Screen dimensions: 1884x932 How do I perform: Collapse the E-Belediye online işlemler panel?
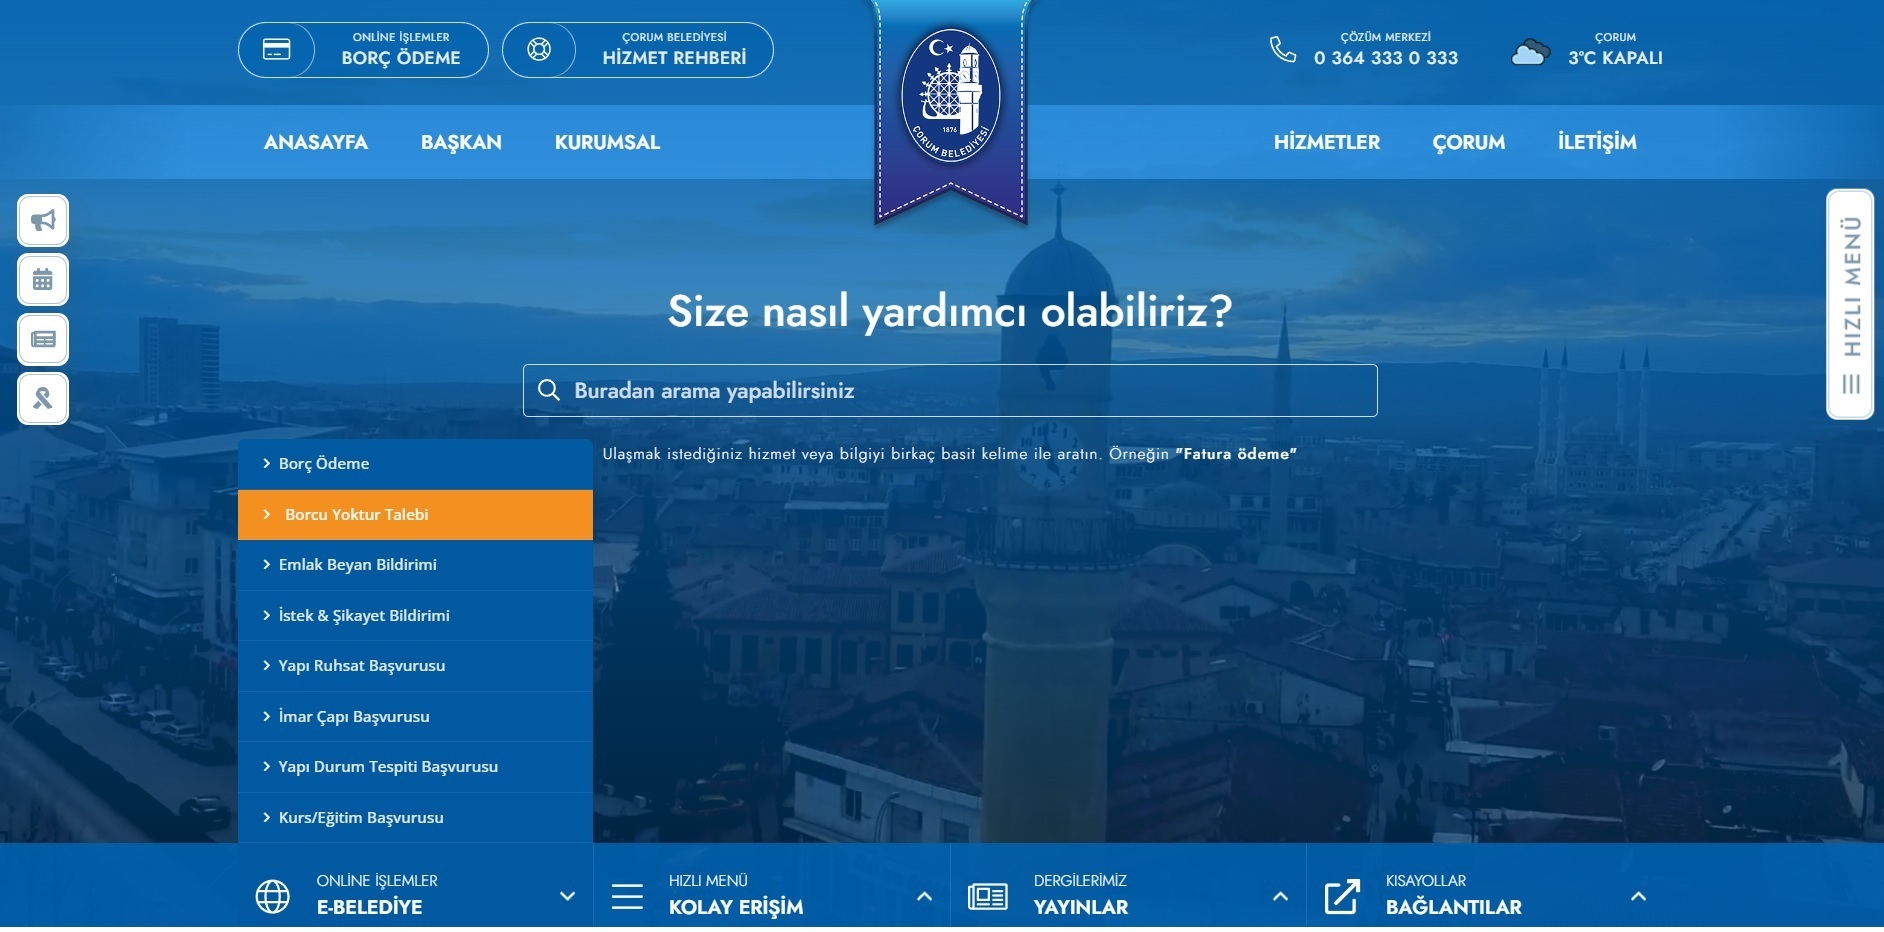pos(567,896)
